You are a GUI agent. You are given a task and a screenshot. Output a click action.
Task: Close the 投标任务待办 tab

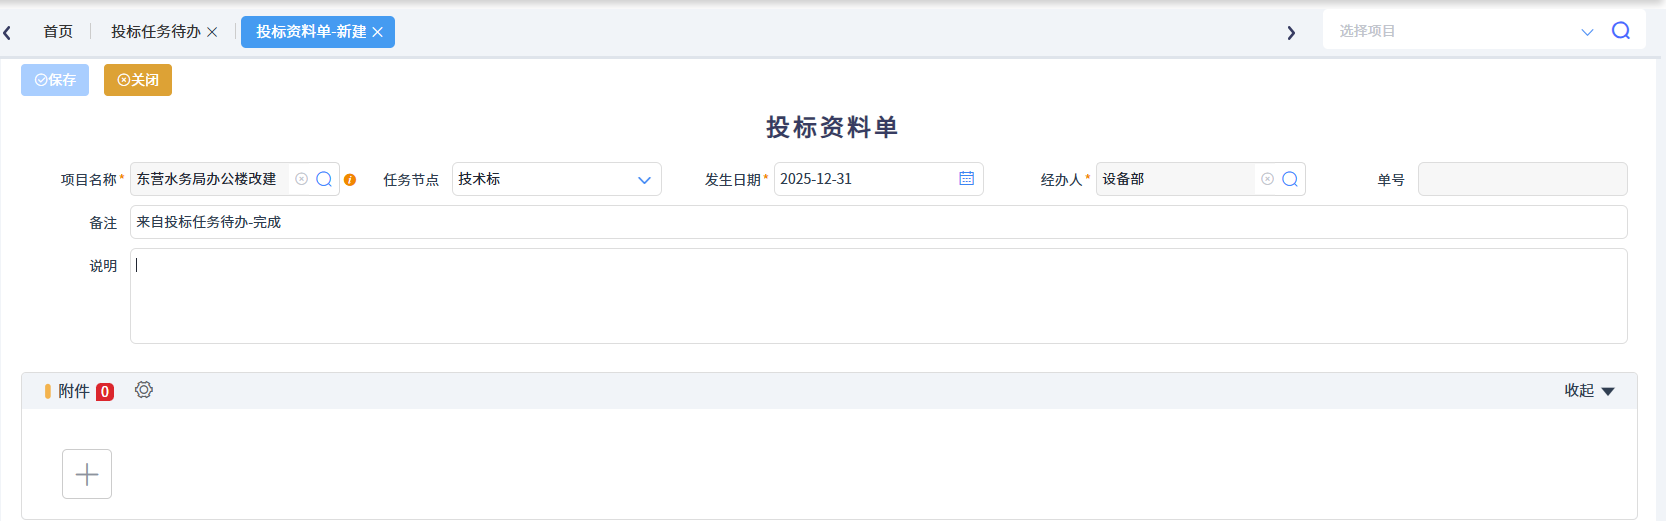click(212, 32)
